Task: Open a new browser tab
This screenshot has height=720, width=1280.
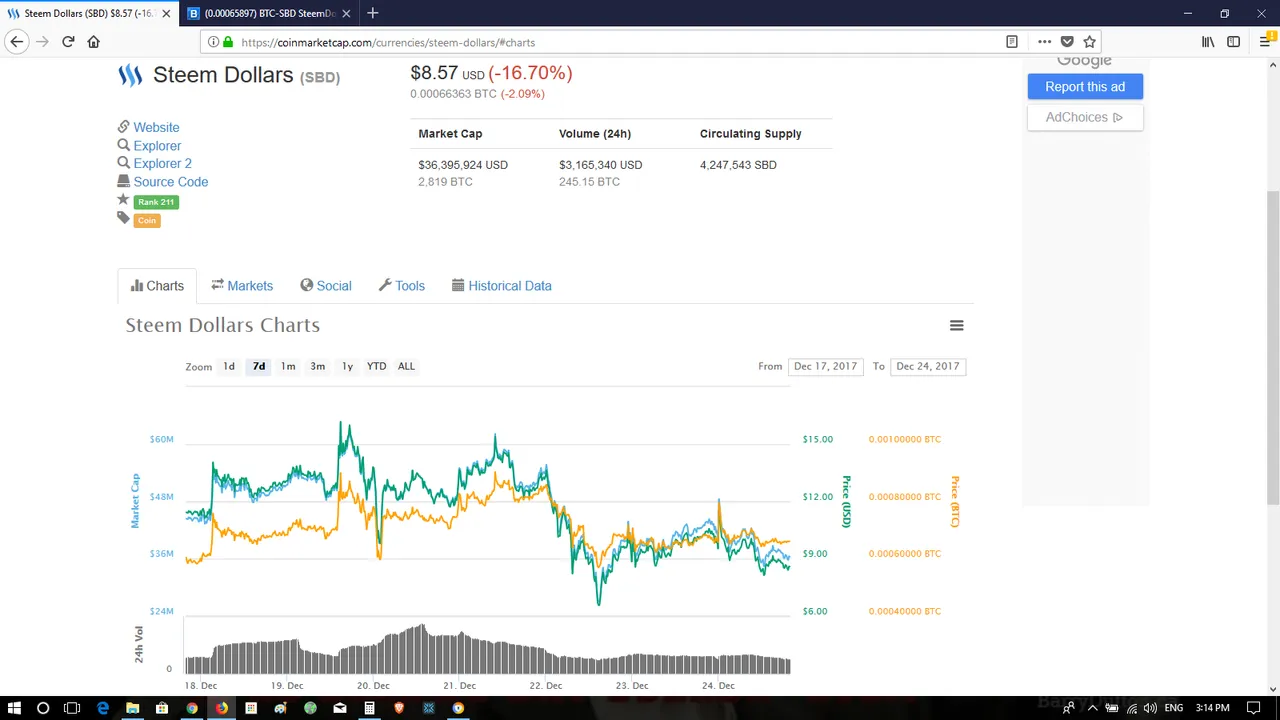Action: click(x=372, y=13)
